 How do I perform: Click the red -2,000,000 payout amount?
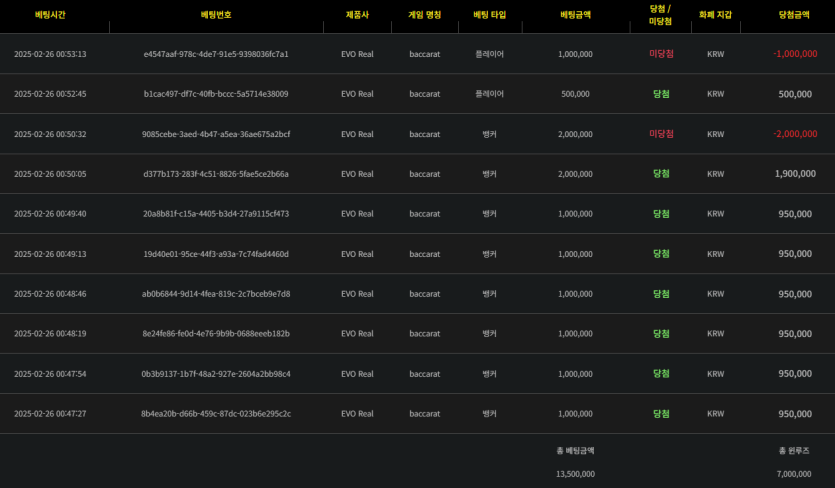tap(794, 134)
